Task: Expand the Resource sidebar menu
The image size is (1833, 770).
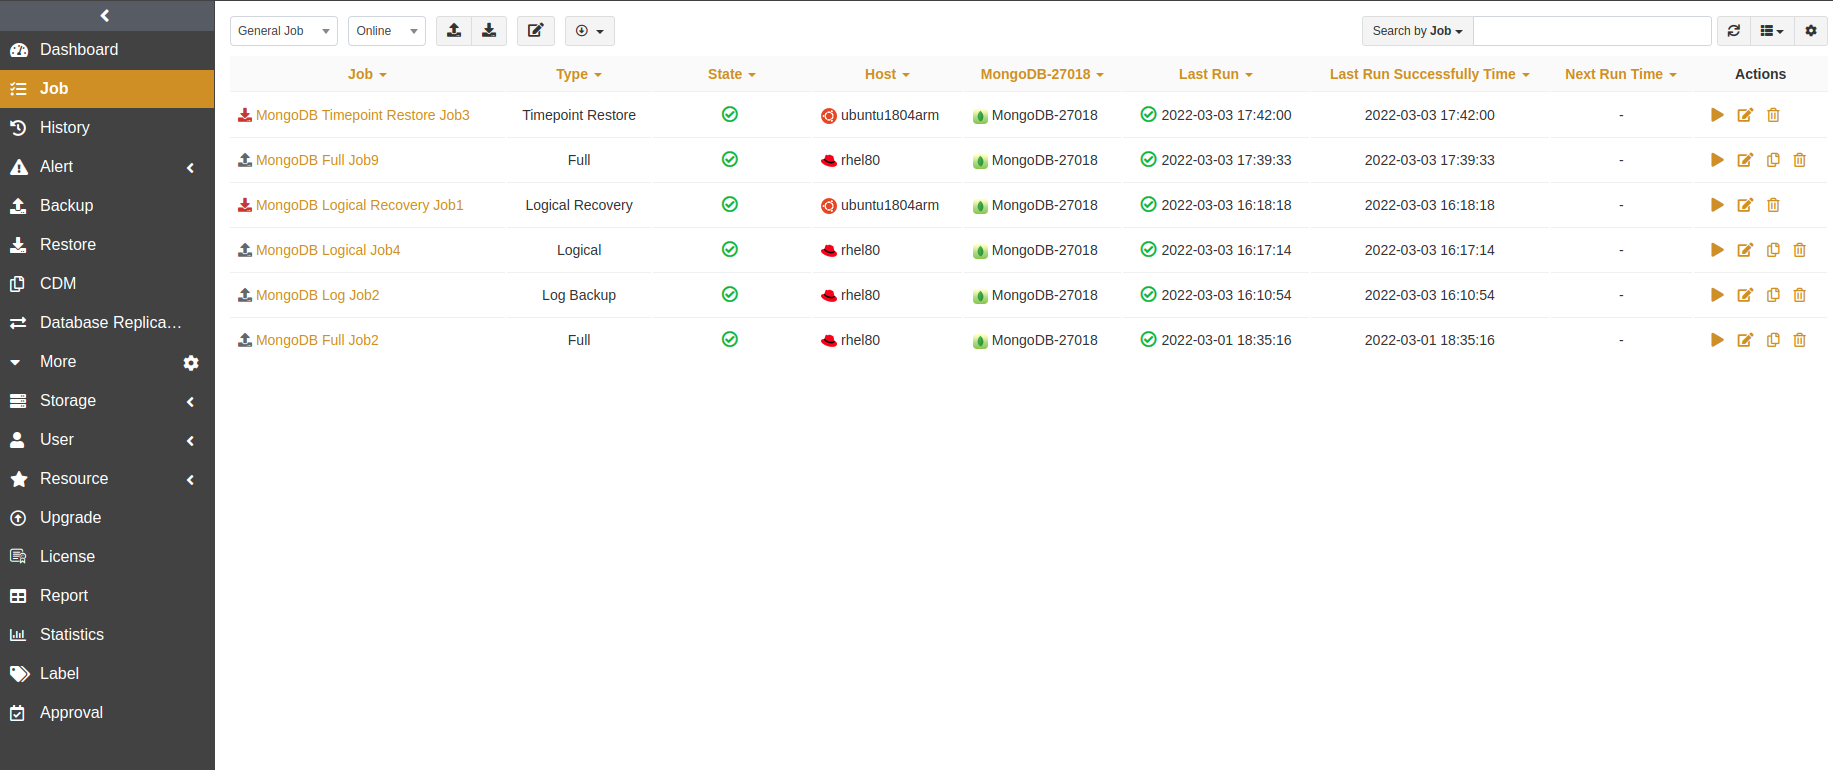Action: pyautogui.click(x=107, y=479)
